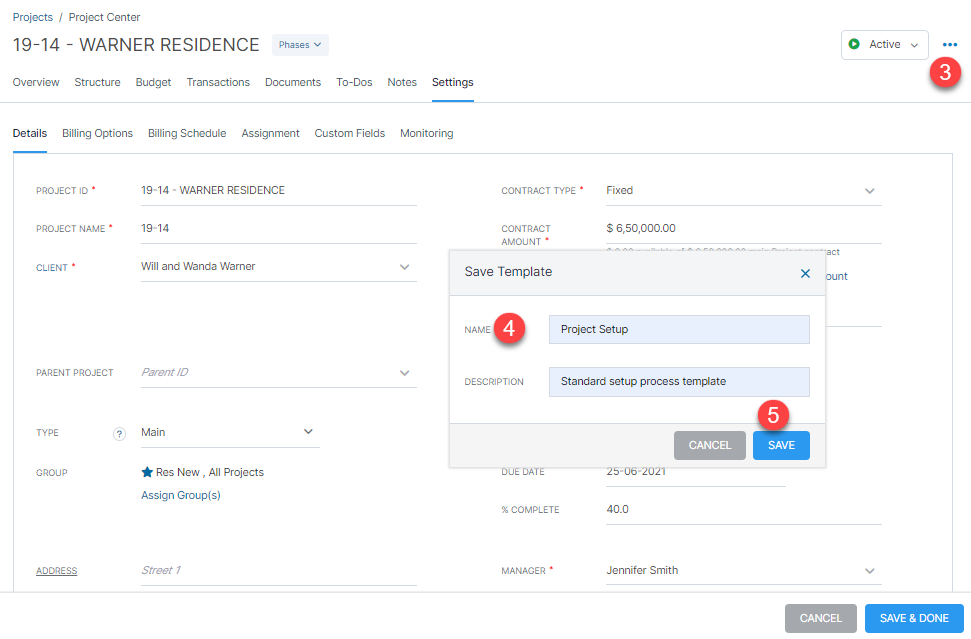Screen dimensions: 971x639
Task: Click the template Description input field
Action: (679, 381)
